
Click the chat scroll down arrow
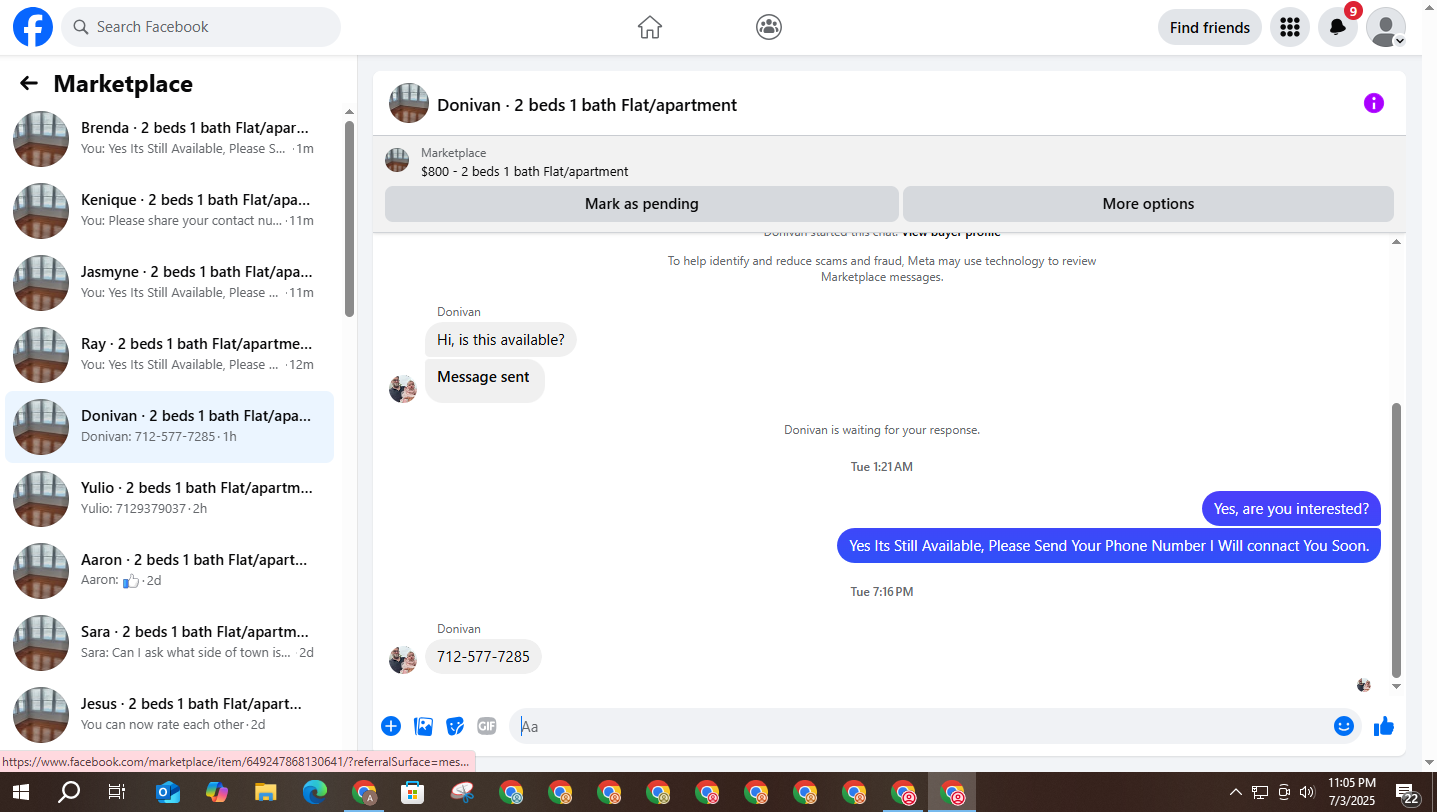1397,687
